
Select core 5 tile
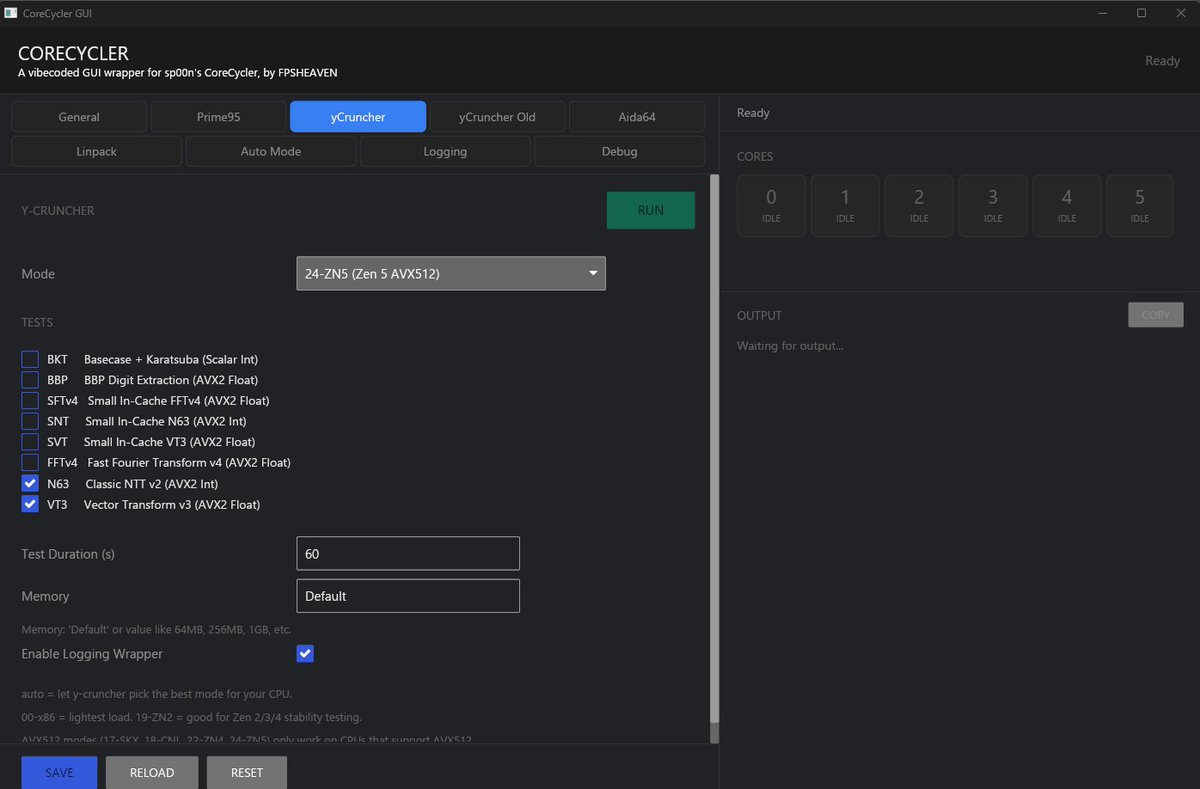(1140, 206)
